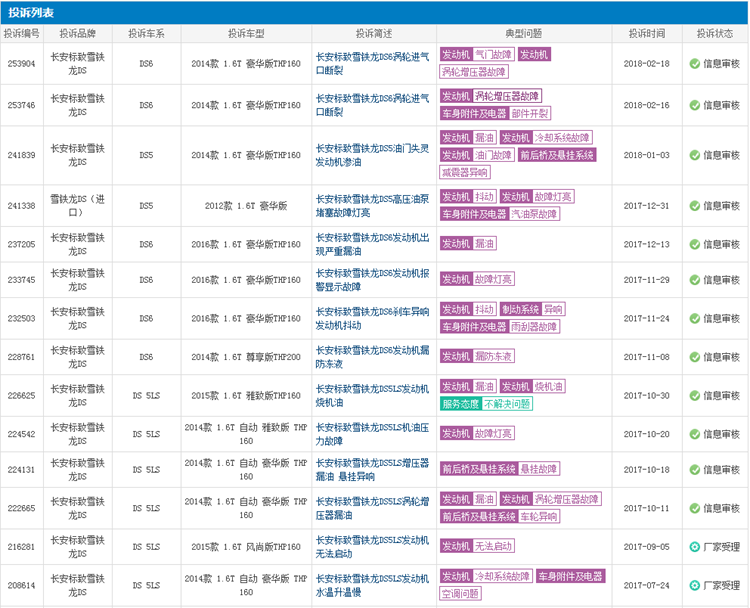Open link 长安标致雪铁龙DS6发动机出现严重漏油

372,244
